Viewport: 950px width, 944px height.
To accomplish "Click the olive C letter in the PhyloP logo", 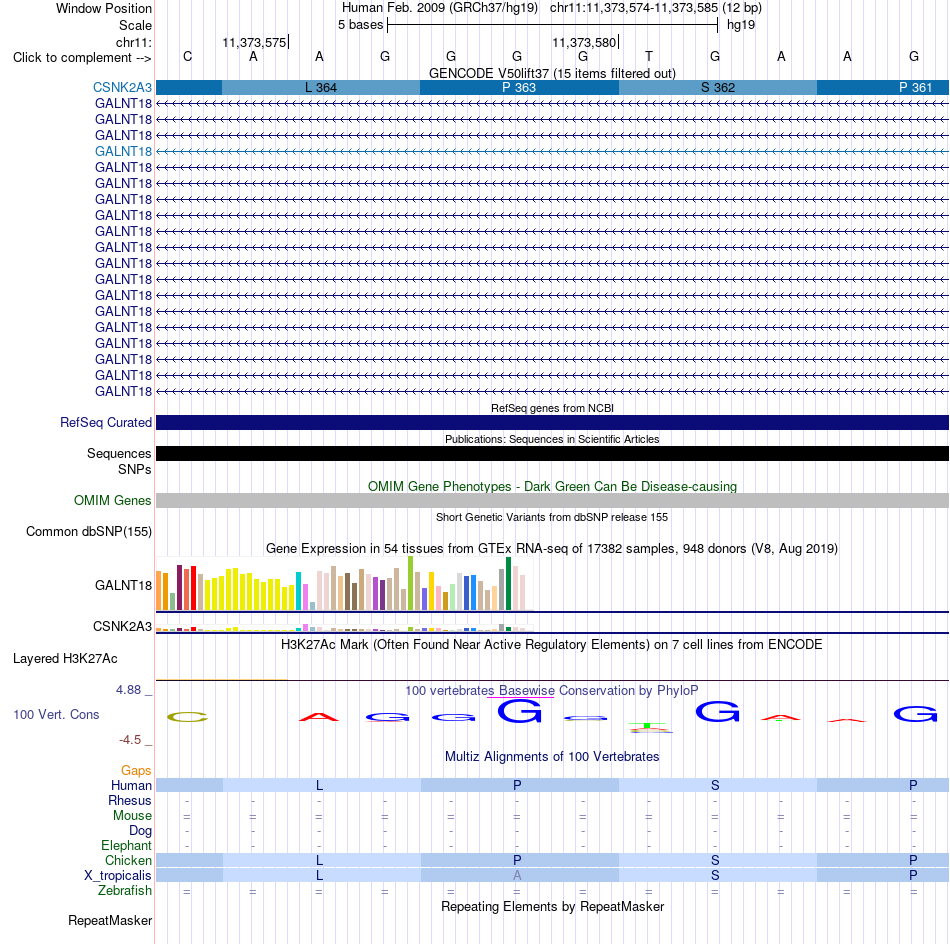I will (x=187, y=717).
